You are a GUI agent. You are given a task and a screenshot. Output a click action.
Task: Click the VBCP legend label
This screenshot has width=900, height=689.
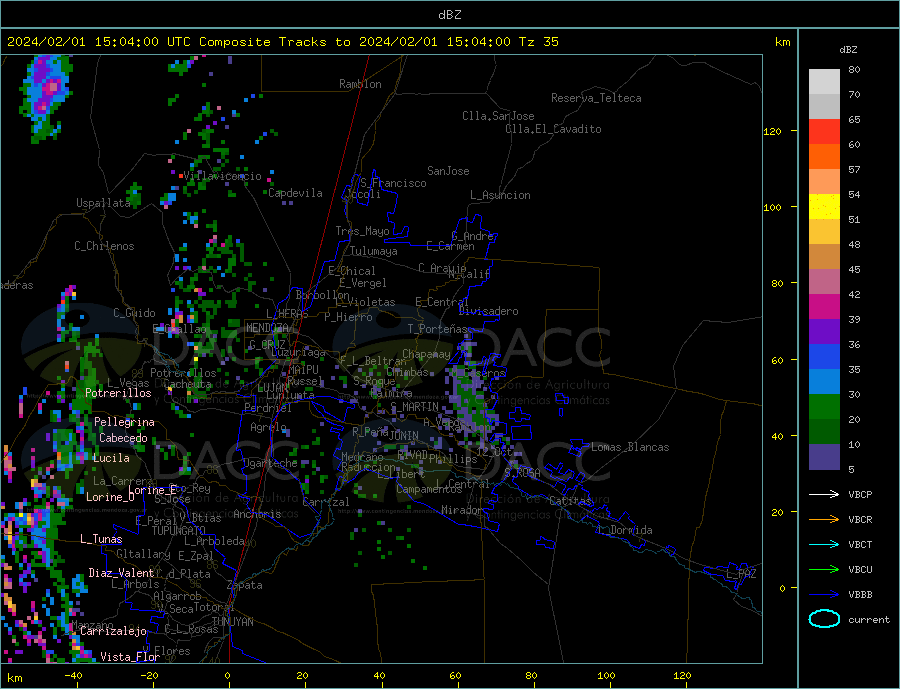[860, 494]
